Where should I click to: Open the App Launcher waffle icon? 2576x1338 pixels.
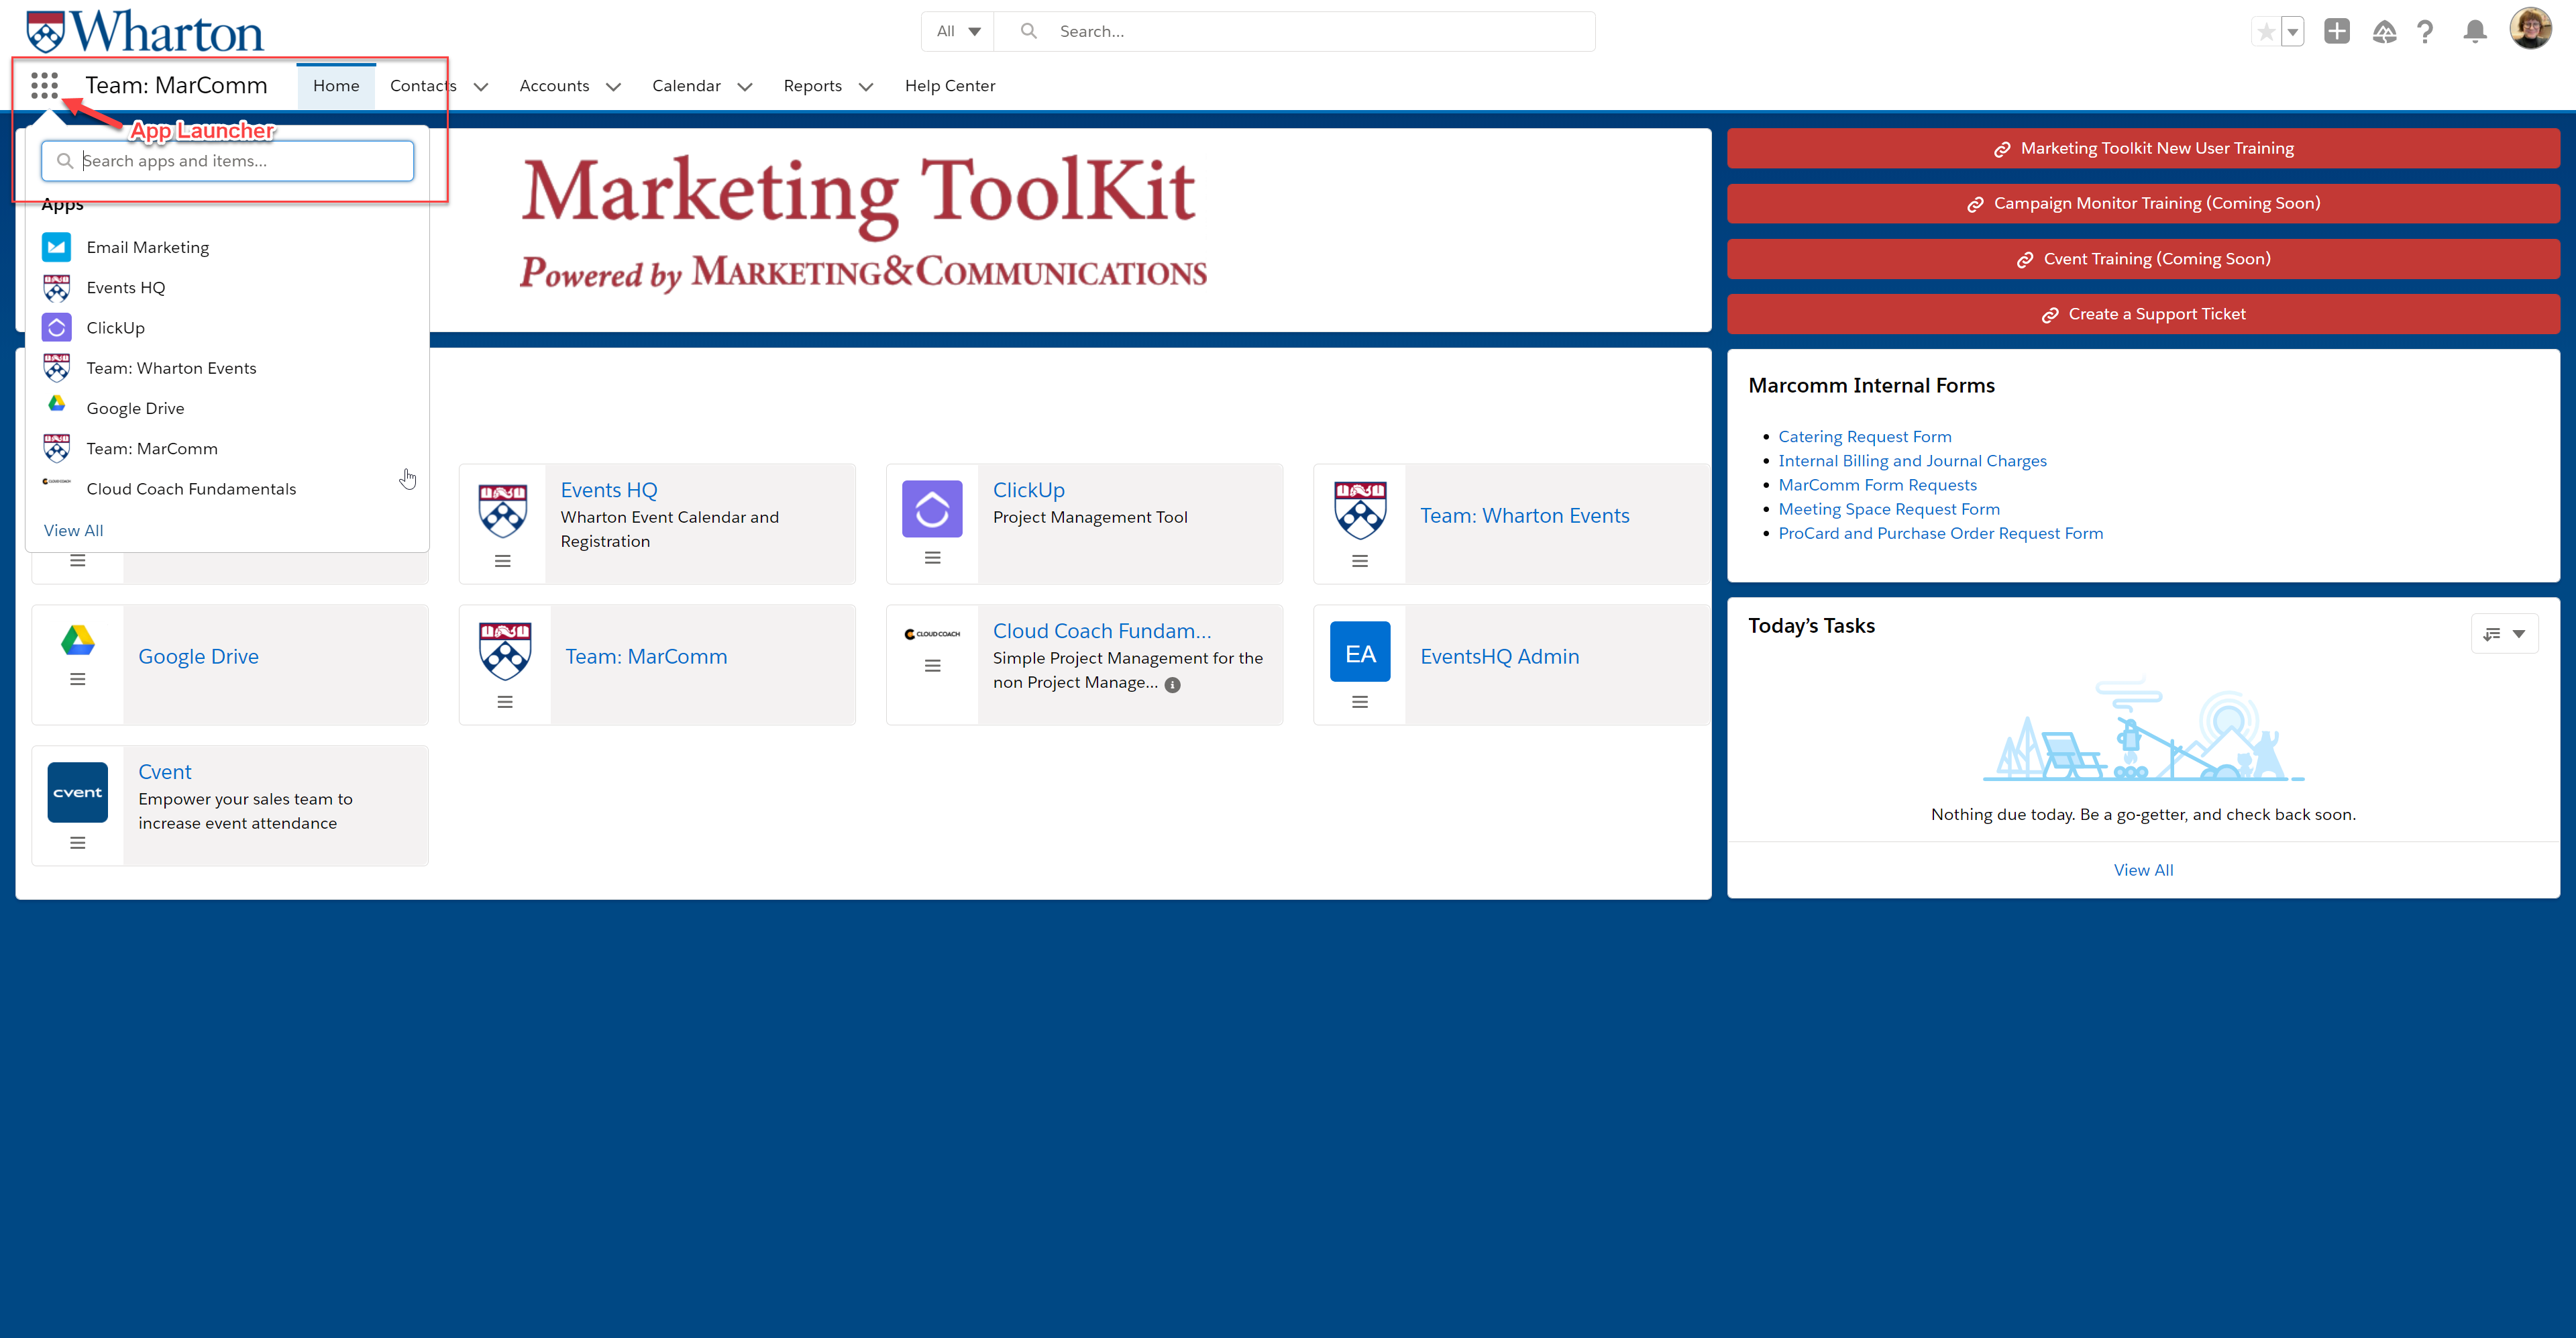[x=44, y=85]
